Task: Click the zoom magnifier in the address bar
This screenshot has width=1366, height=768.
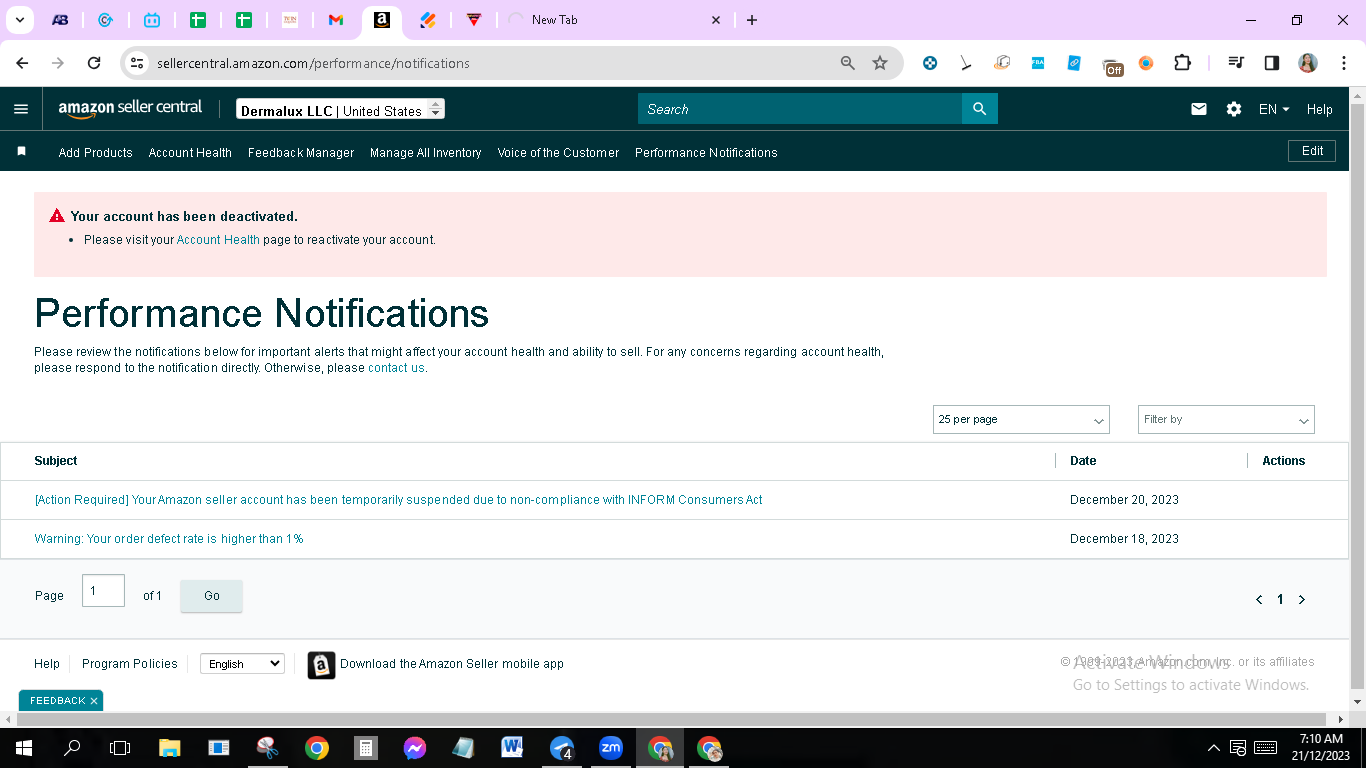Action: (x=848, y=63)
